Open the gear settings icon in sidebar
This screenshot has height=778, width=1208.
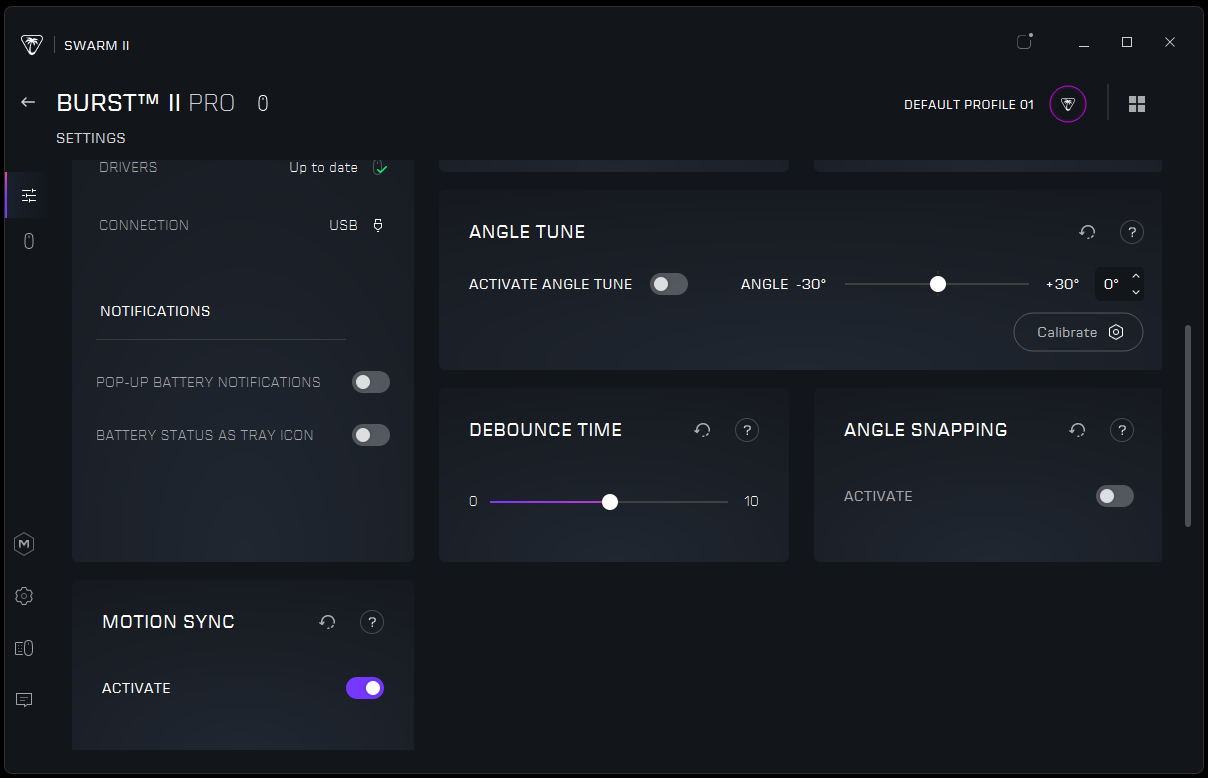point(25,596)
